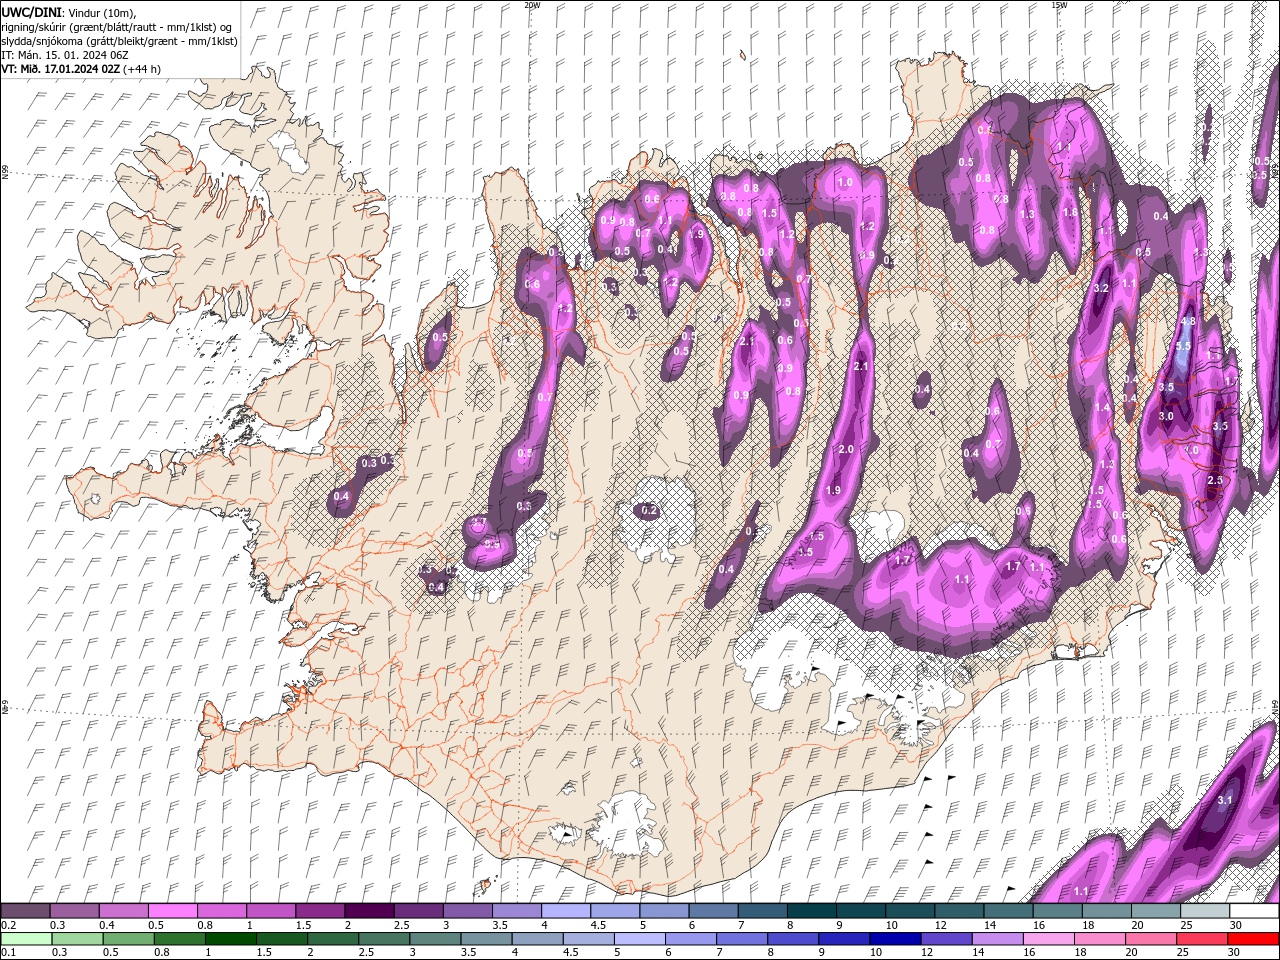Click the white upper legend swatch above 30
The height and width of the screenshot is (960, 1280).
1253,911
